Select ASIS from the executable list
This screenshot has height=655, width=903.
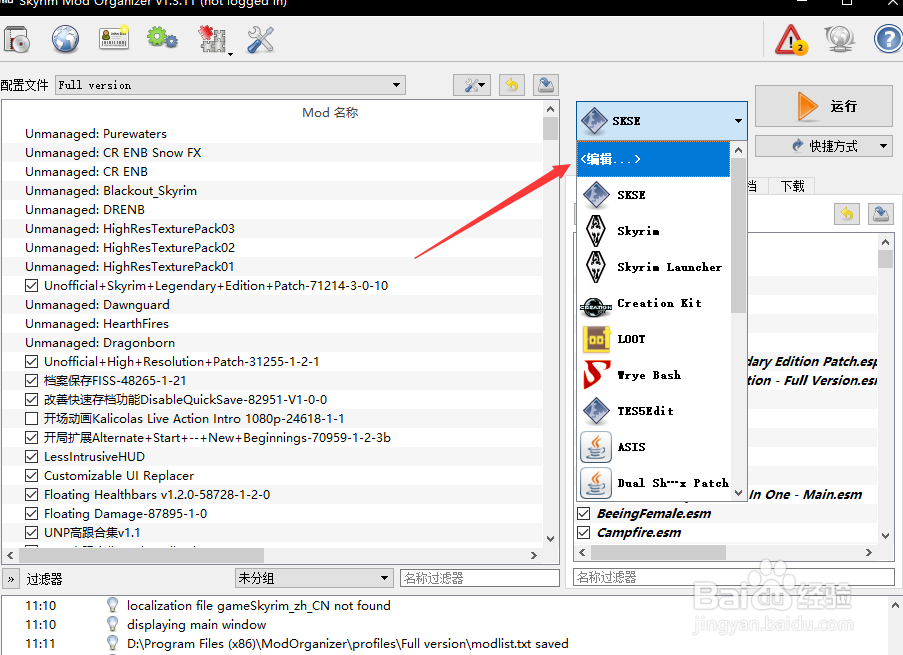[x=654, y=447]
